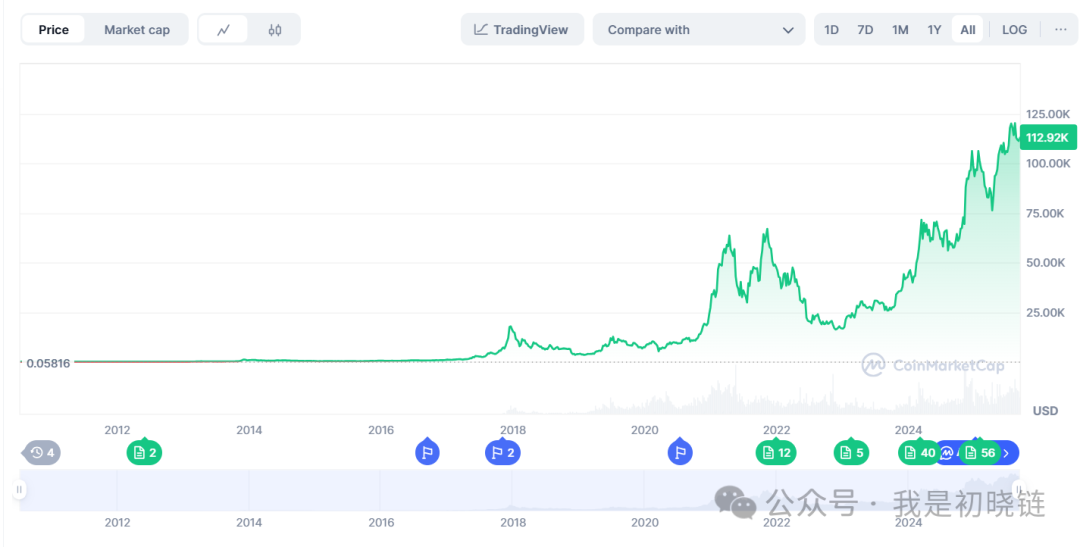Image resolution: width=1080 pixels, height=547 pixels.
Task: Open the more options ellipsis menu
Action: coord(1060,30)
